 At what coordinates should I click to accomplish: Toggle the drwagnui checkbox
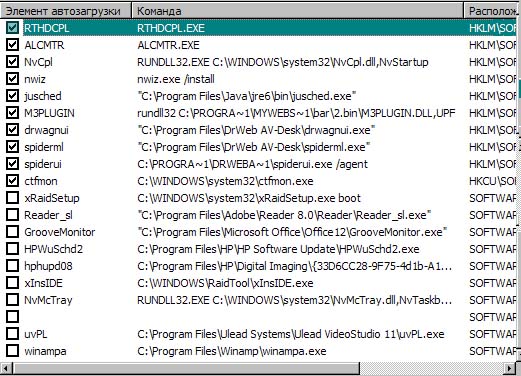point(12,130)
